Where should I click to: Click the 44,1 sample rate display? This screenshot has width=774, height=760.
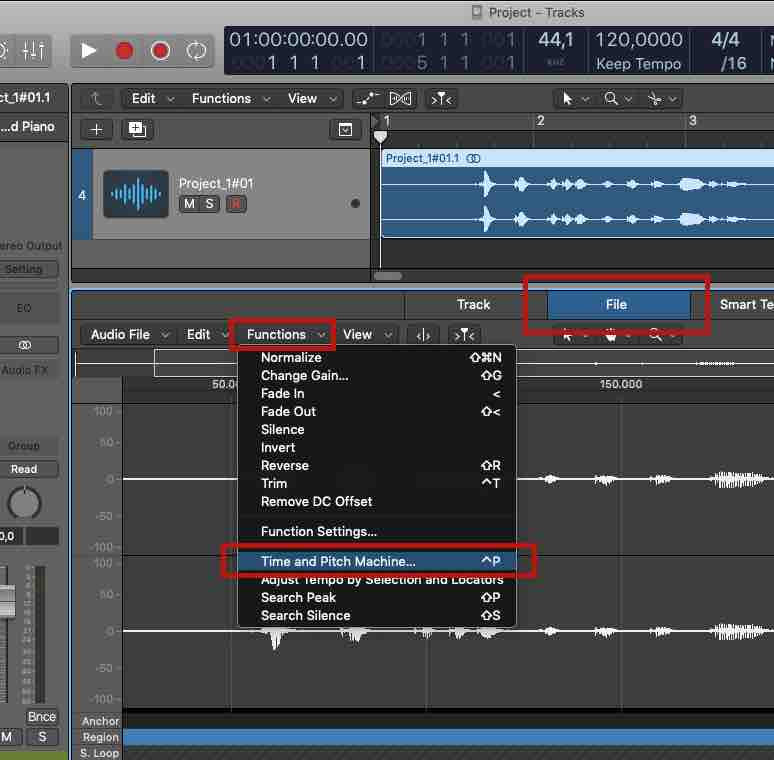(556, 39)
